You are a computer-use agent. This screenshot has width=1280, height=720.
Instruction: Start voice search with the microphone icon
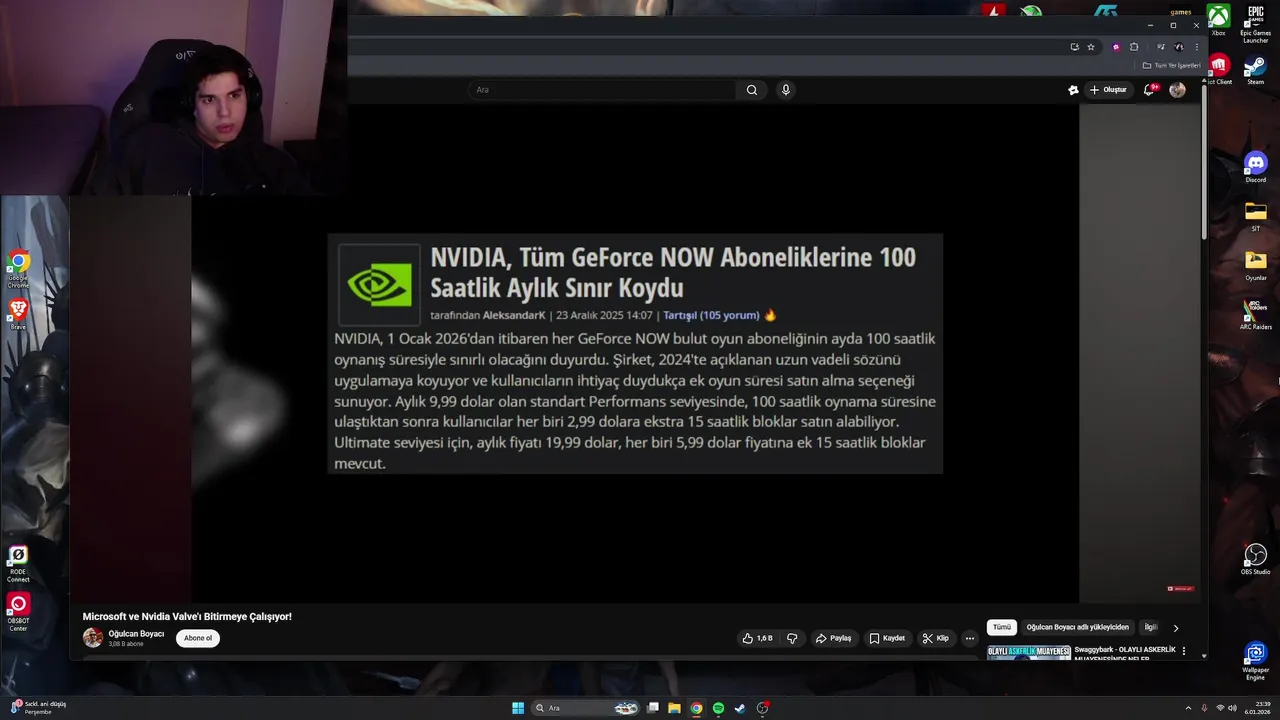786,90
